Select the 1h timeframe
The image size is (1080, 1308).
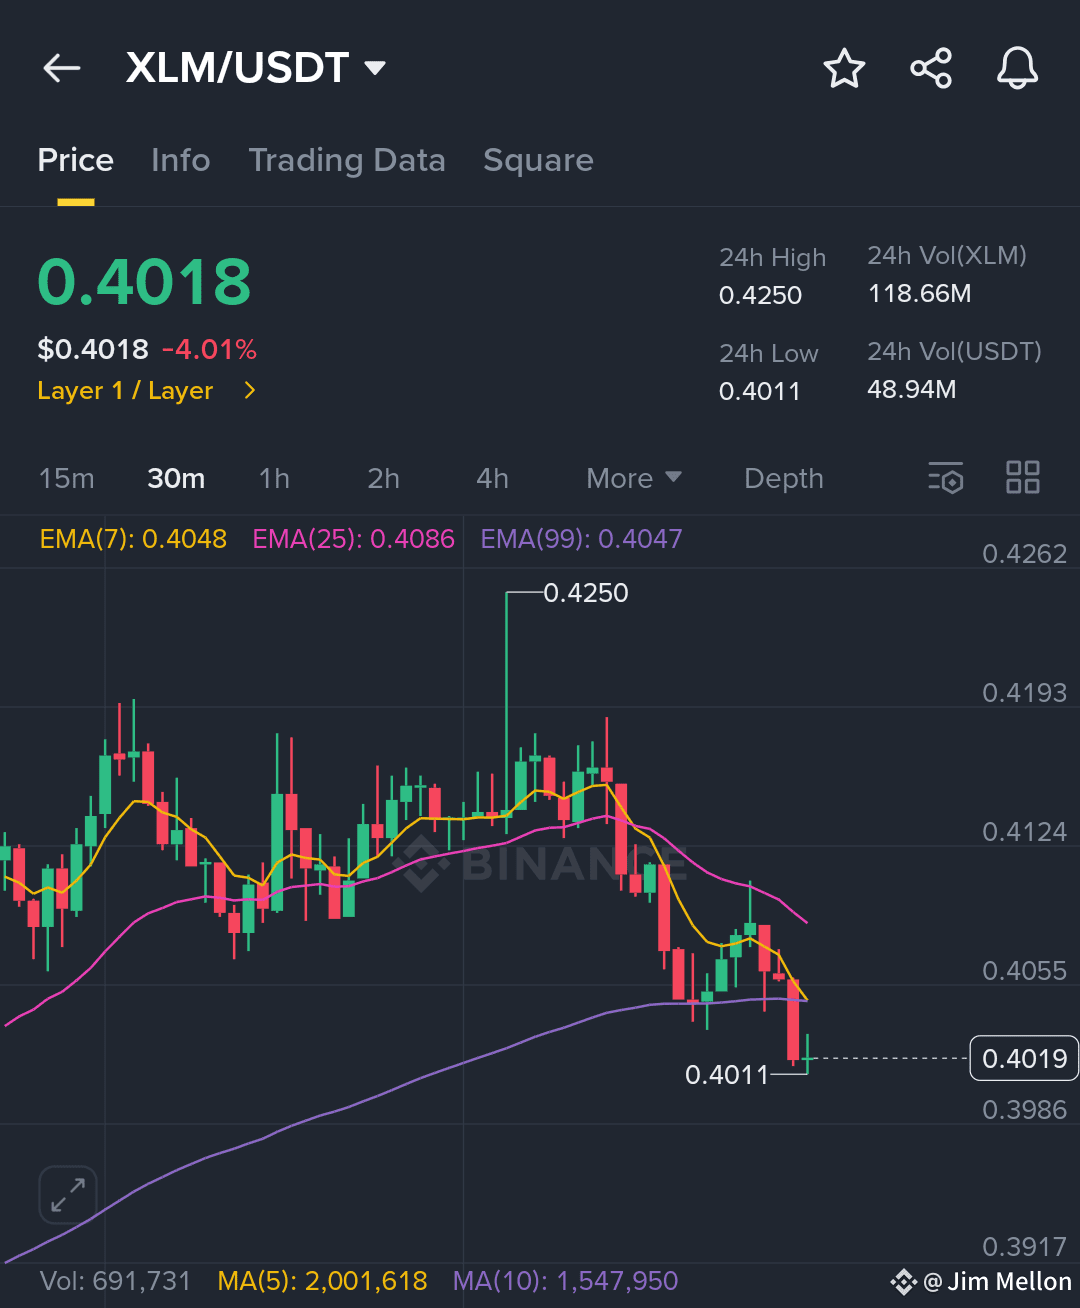(274, 478)
